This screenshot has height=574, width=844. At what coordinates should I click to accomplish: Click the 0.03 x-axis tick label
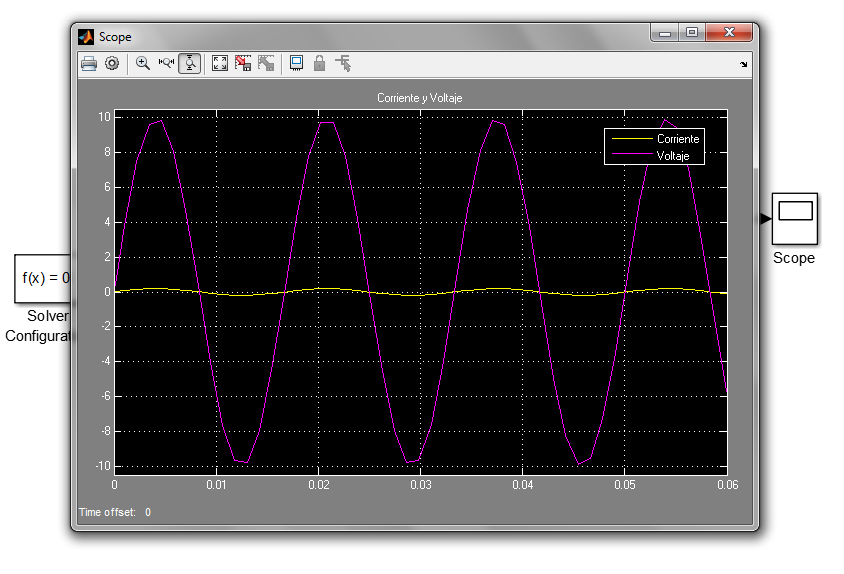tap(421, 485)
